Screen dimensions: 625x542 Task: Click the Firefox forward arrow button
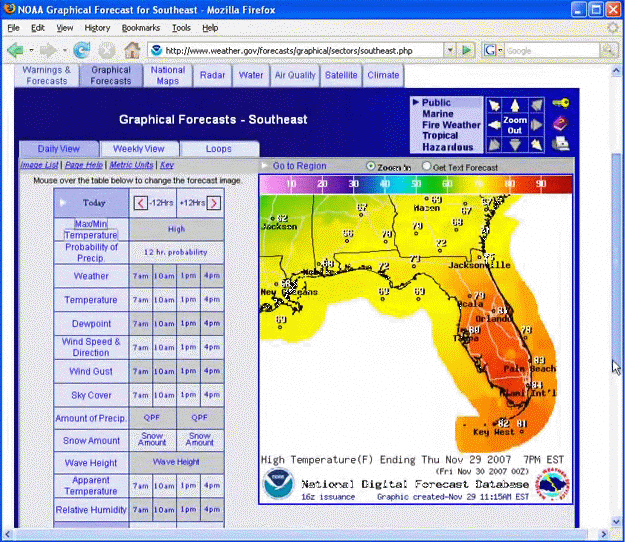coord(49,51)
